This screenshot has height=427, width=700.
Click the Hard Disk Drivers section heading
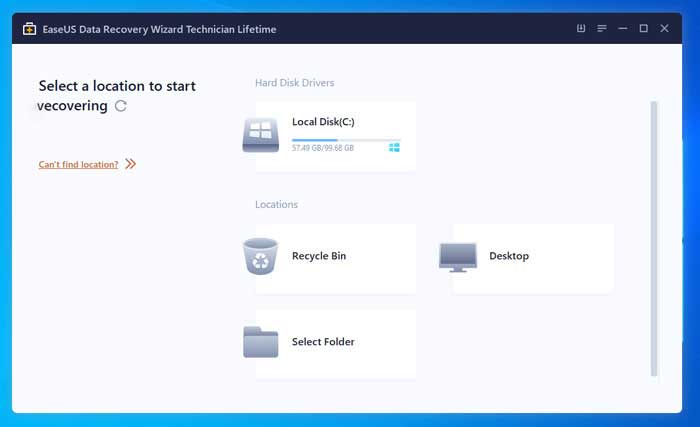pos(295,83)
